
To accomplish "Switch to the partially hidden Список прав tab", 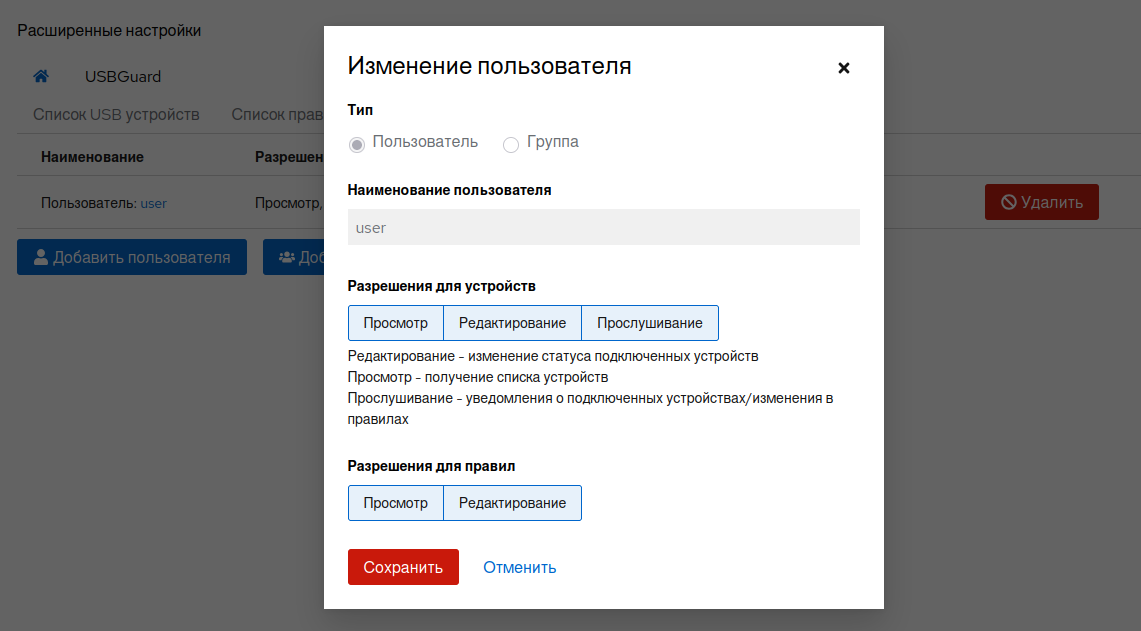I will (x=276, y=115).
